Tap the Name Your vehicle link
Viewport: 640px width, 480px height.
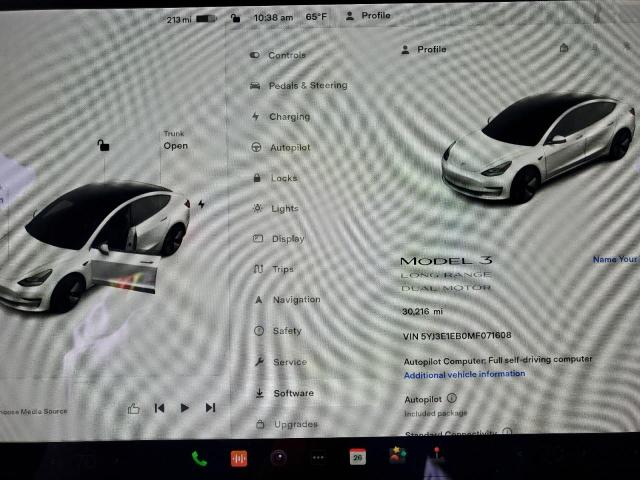[616, 259]
